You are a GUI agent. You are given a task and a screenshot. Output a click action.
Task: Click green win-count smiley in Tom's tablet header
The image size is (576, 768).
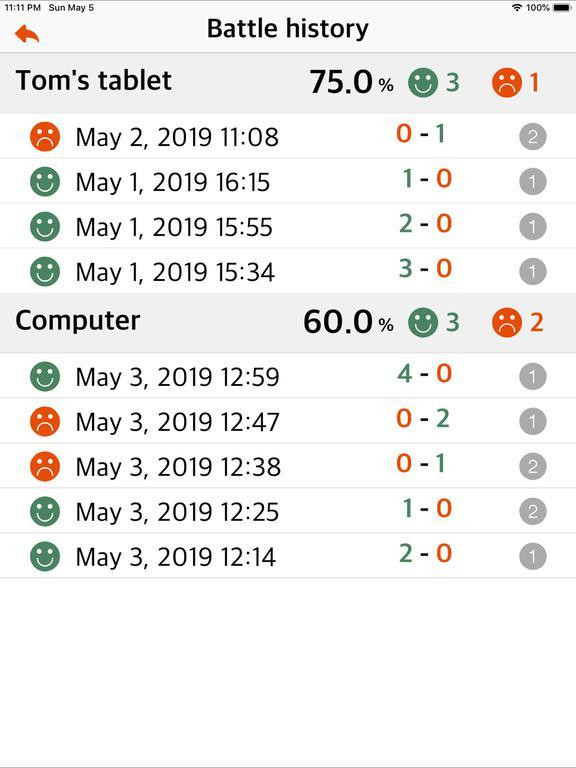tap(423, 82)
